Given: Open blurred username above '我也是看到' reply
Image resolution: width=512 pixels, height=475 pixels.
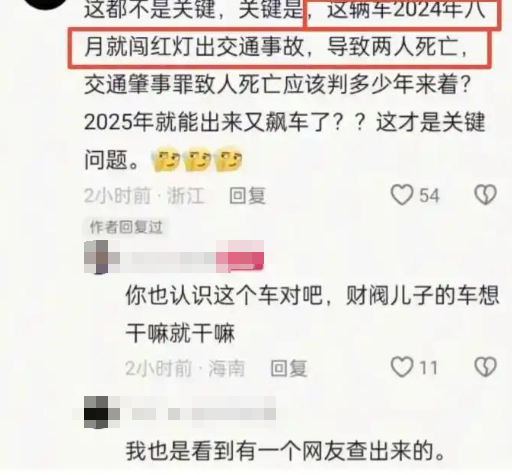Looking at the screenshot, I should [x=203, y=413].
